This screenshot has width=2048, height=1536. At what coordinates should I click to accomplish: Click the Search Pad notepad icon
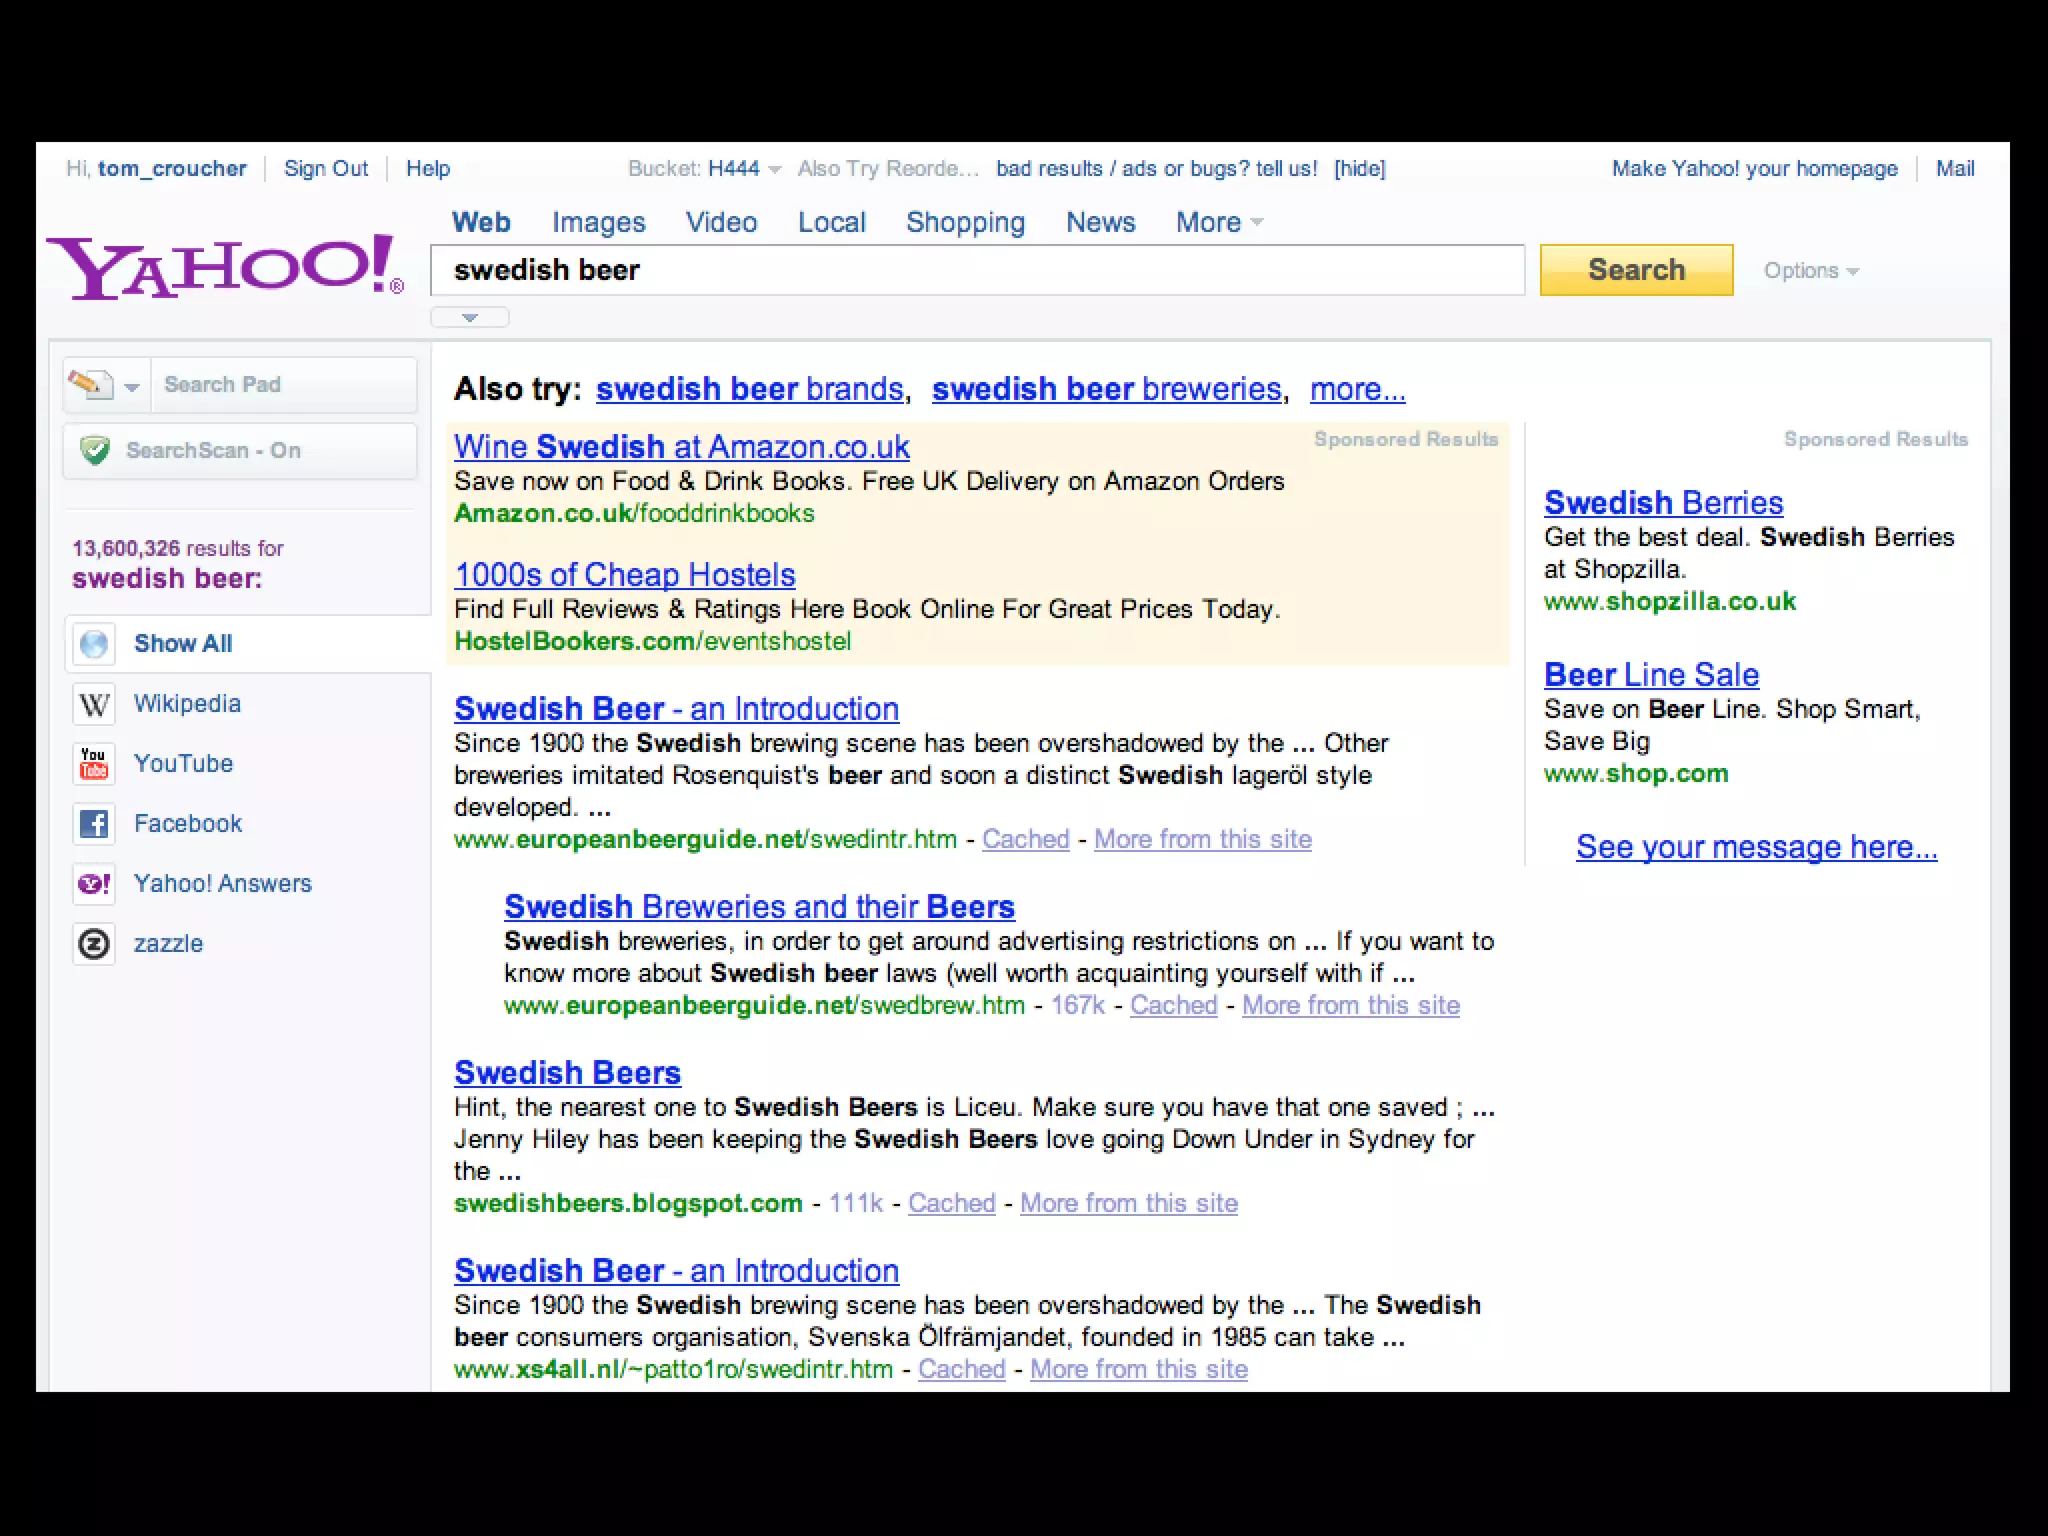pos(90,384)
